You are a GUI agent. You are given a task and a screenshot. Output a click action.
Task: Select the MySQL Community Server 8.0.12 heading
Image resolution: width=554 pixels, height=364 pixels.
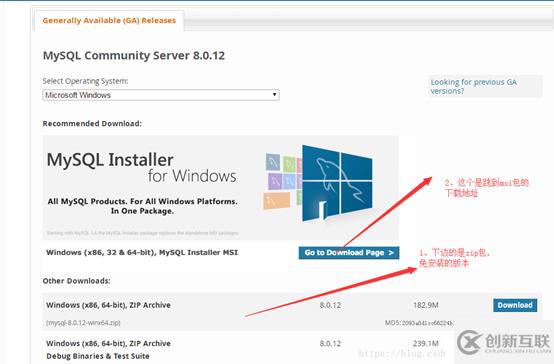(134, 55)
